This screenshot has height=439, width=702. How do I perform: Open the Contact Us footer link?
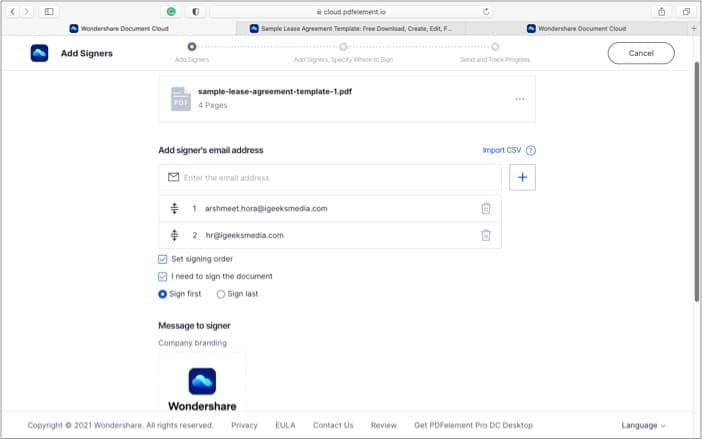(x=333, y=425)
